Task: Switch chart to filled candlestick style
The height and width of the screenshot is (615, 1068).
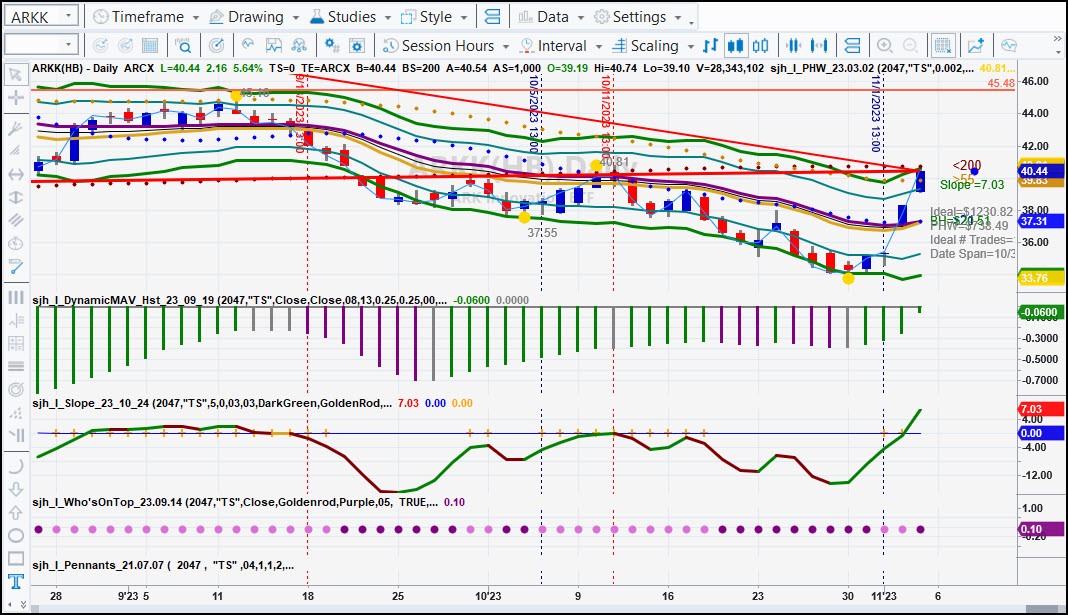Action: pos(735,46)
